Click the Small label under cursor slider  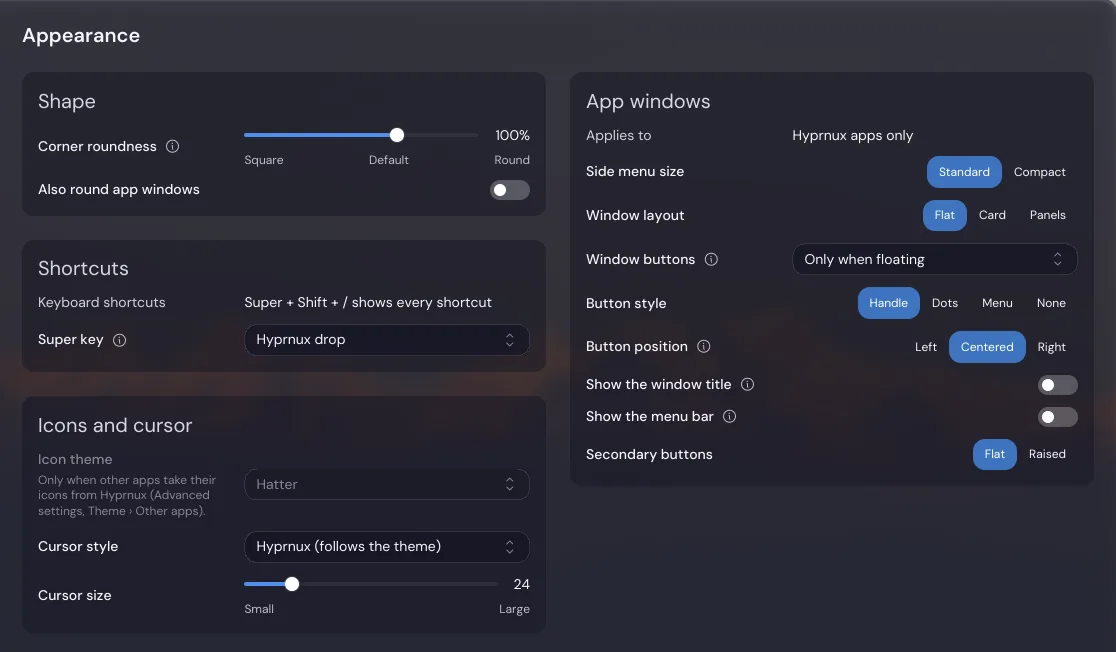coord(259,609)
